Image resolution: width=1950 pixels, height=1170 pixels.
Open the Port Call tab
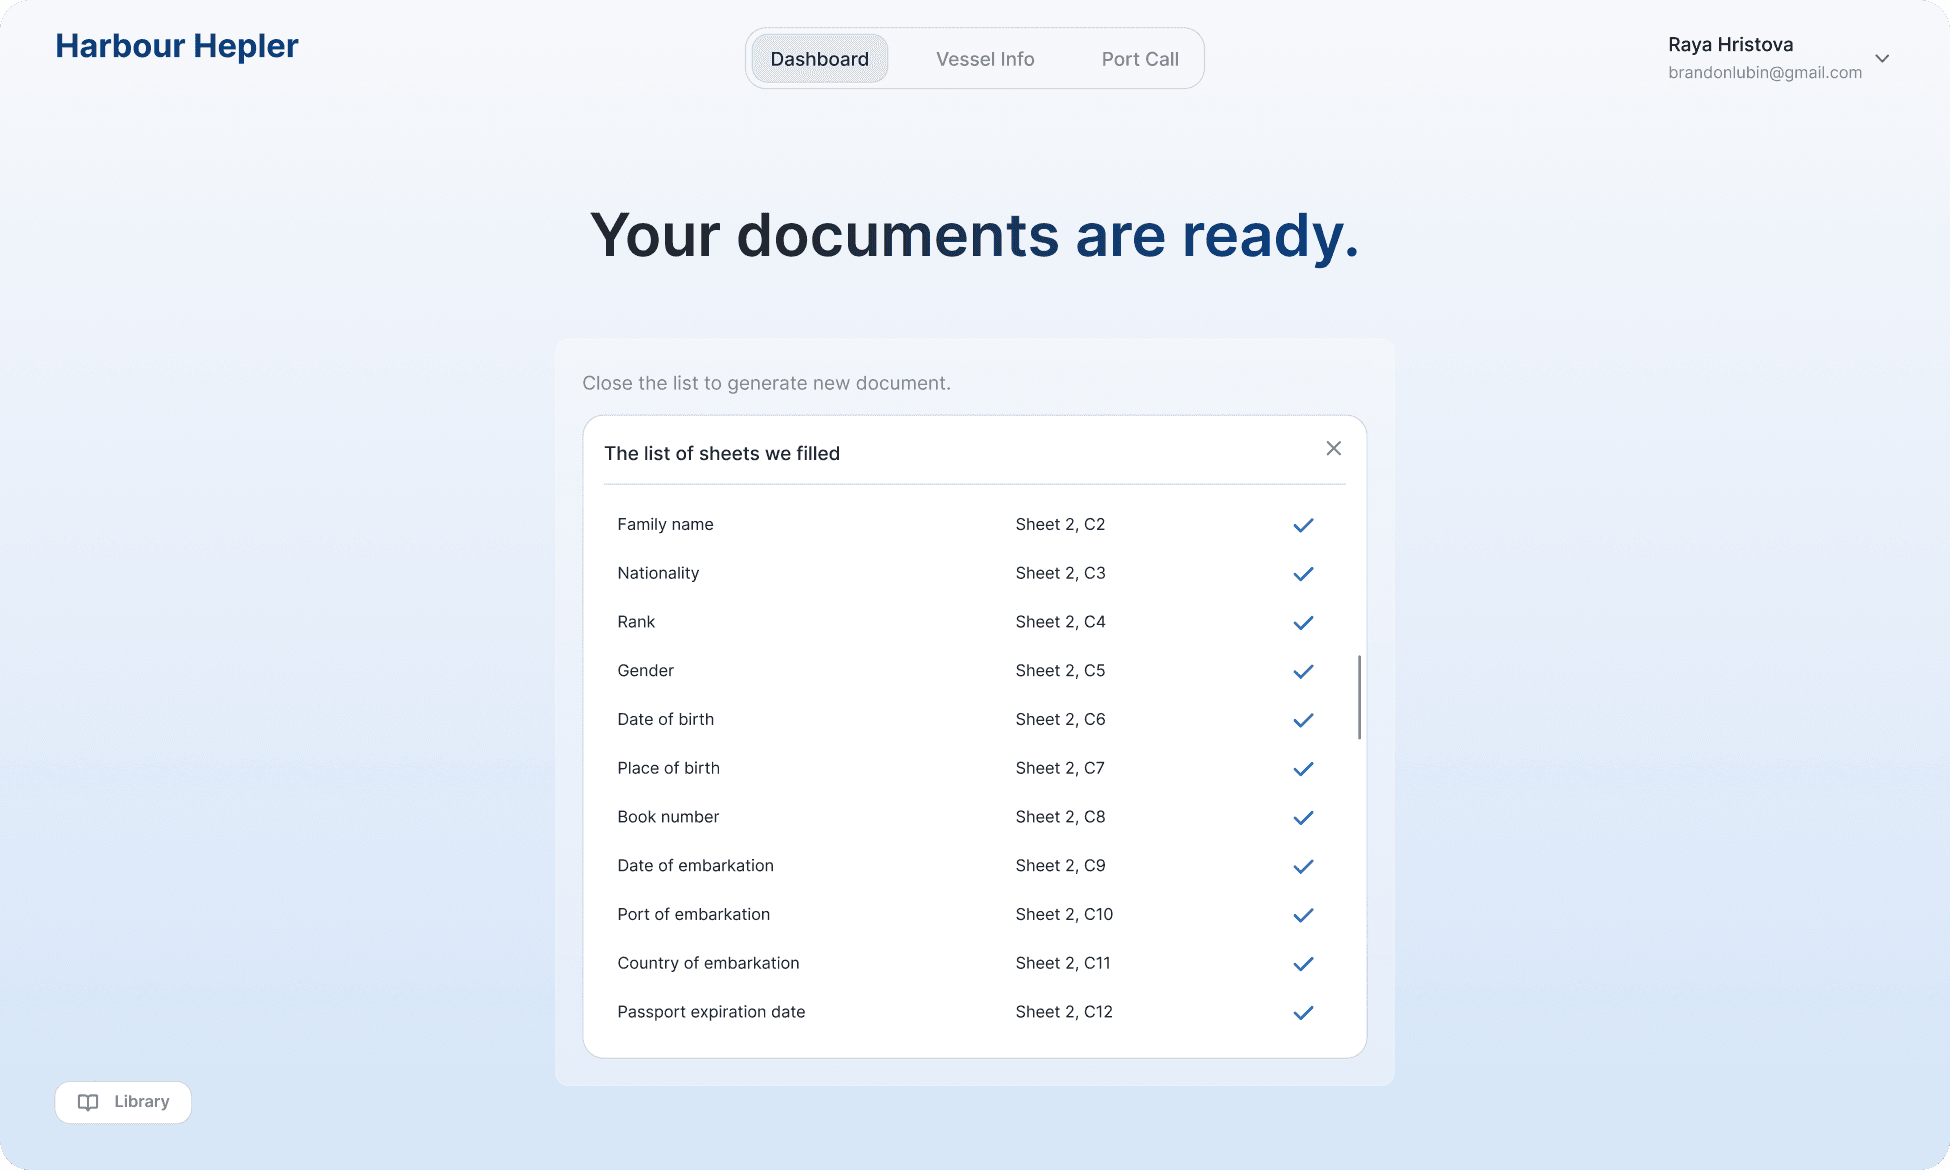click(x=1139, y=58)
